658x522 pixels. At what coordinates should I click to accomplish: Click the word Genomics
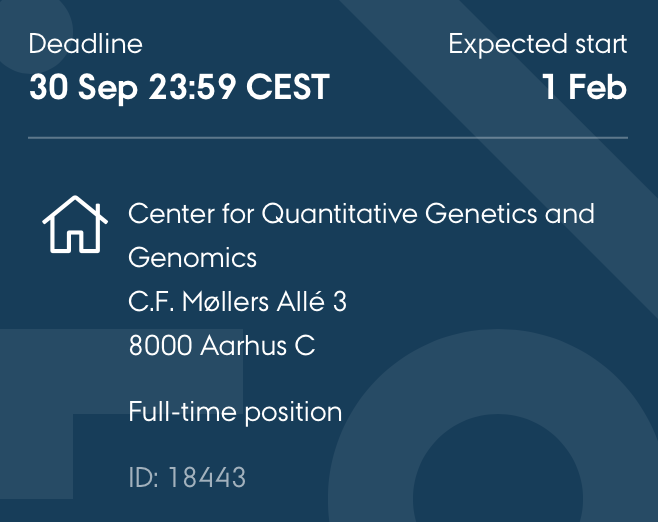[193, 258]
